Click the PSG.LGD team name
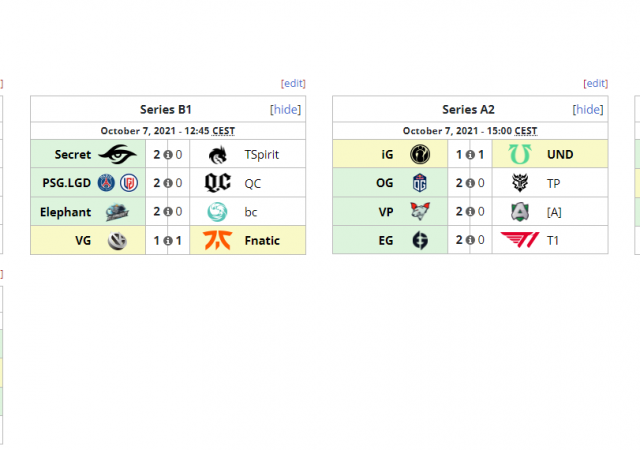This screenshot has height=450, width=640. click(x=66, y=183)
